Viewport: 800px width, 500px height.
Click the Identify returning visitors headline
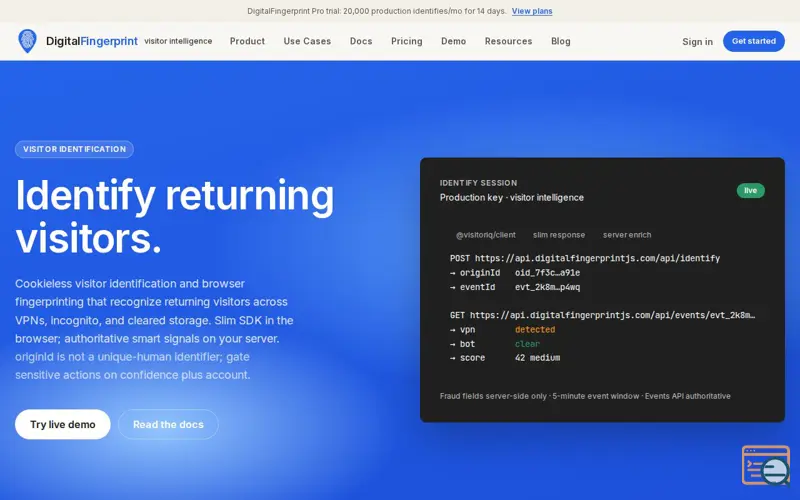[174, 216]
